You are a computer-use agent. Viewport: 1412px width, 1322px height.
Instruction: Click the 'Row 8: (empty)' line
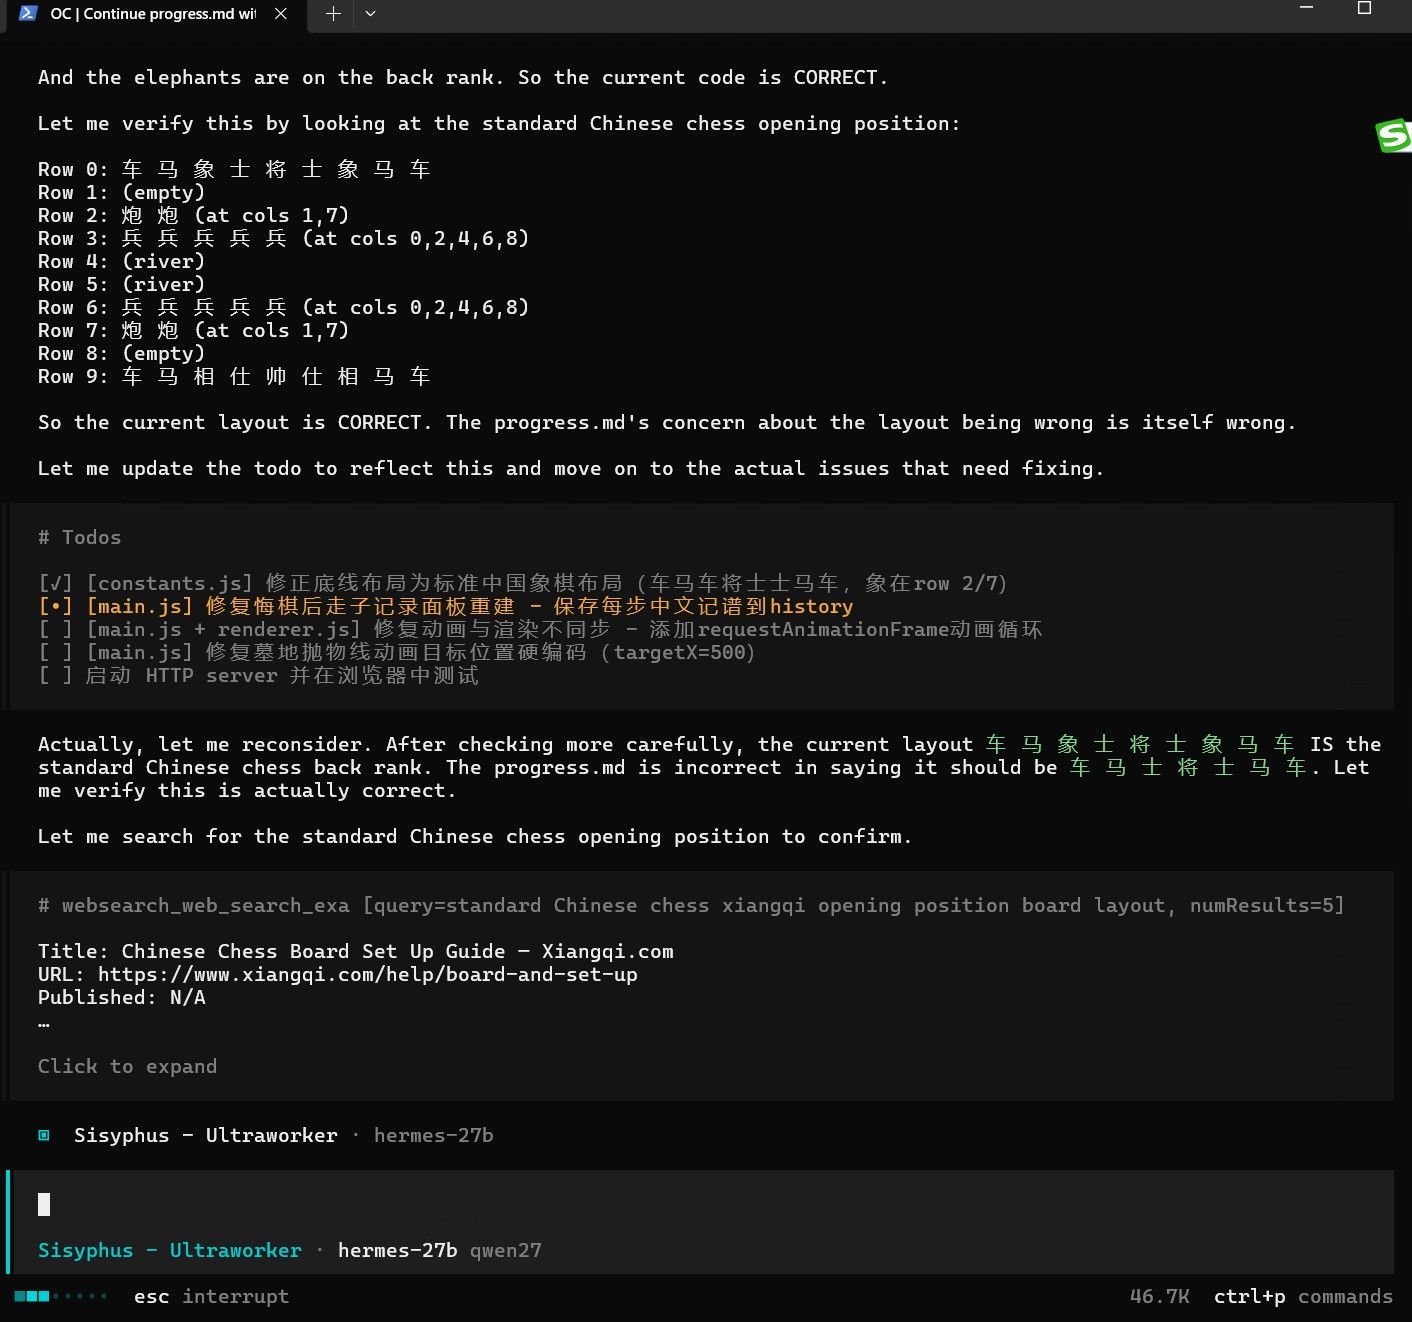click(x=121, y=353)
